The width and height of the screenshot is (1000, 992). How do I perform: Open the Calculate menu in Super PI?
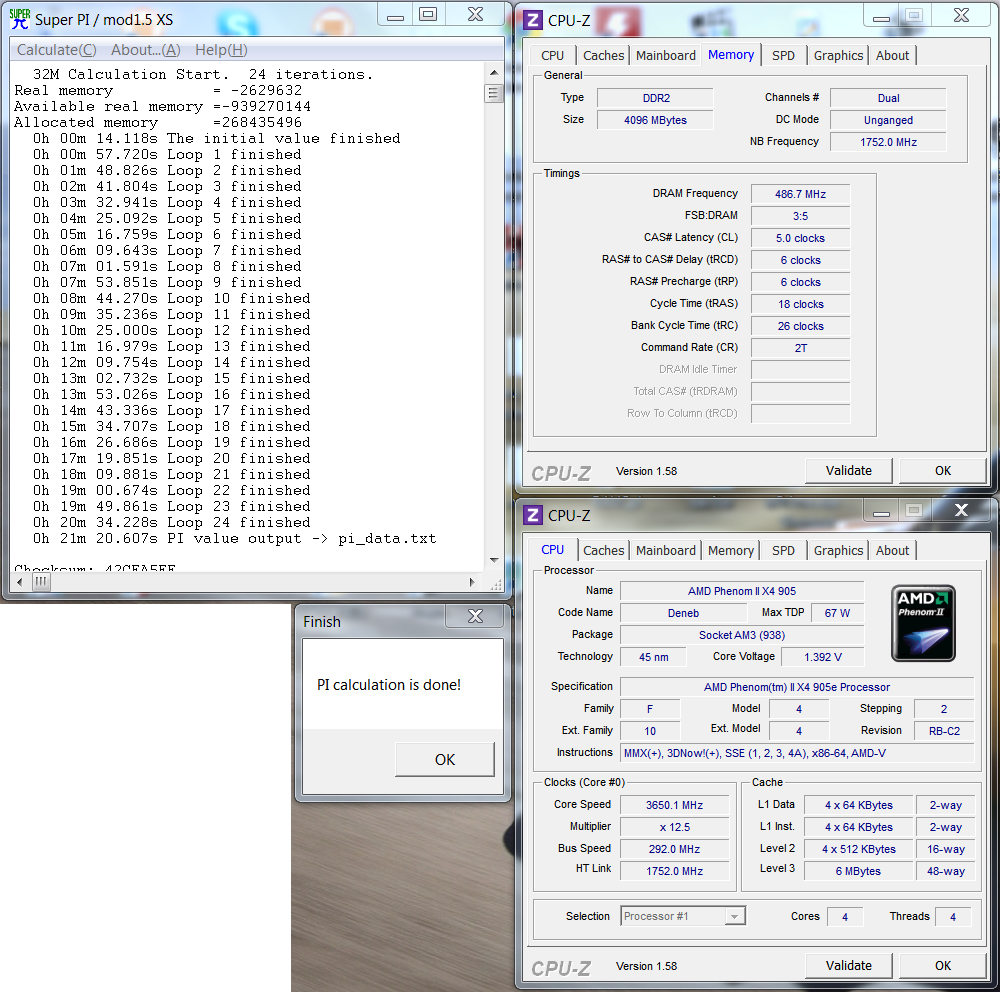[57, 50]
